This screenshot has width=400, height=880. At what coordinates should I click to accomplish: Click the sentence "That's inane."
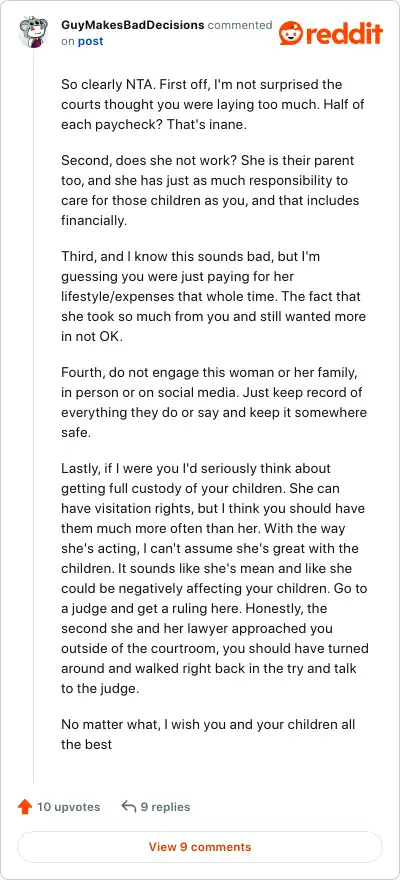(206, 125)
